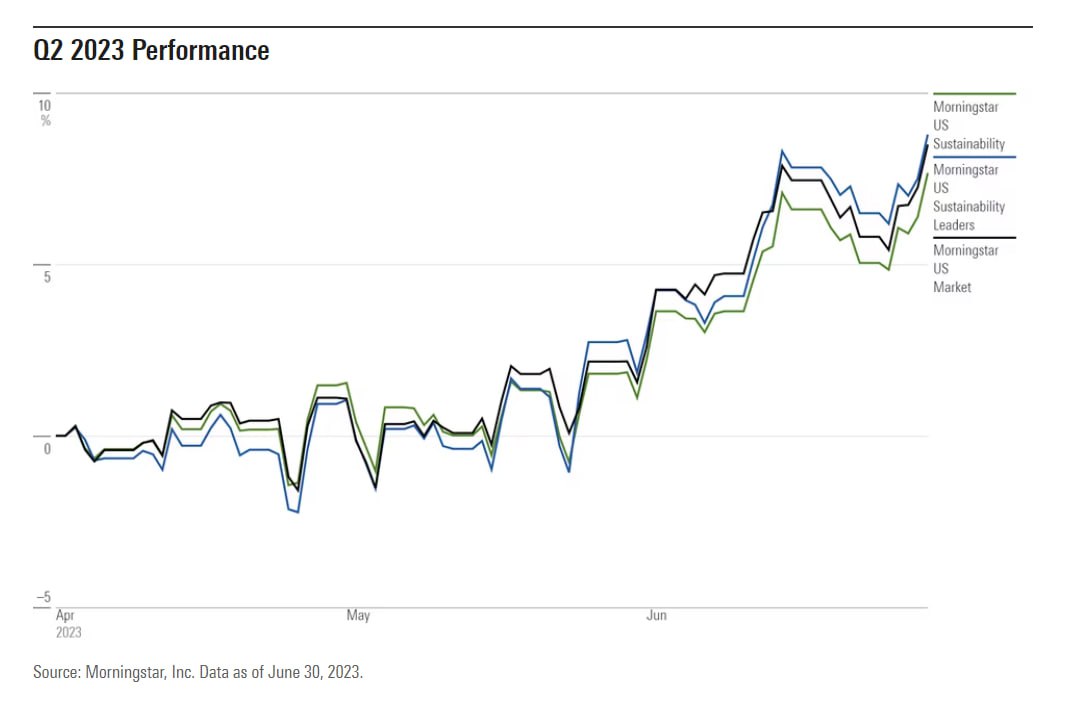
Task: Click the "10" y-axis label
Action: 44,105
